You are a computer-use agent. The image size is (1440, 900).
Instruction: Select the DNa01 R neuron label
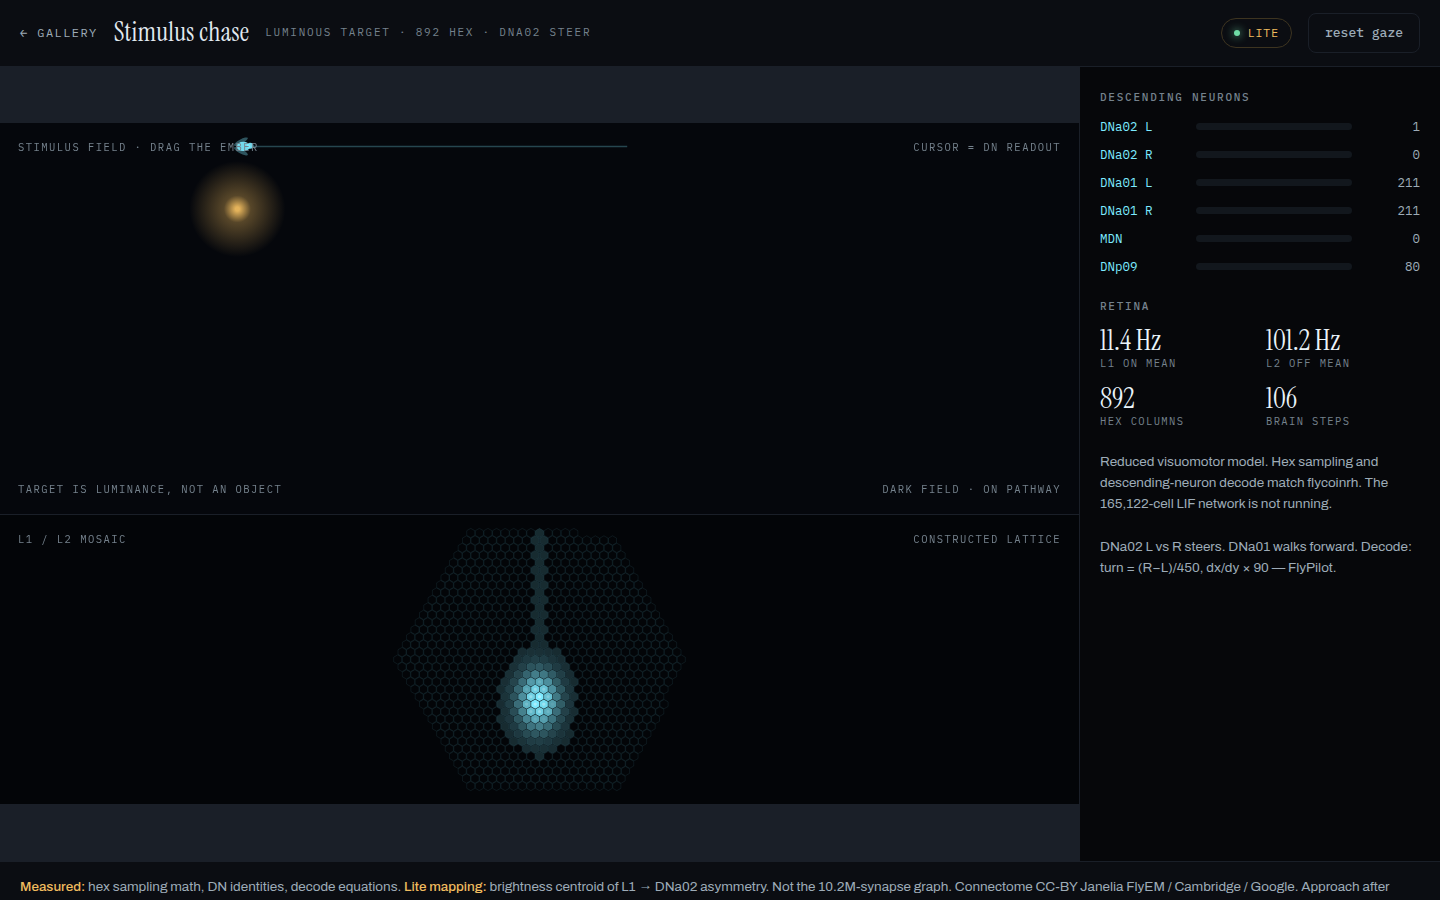click(x=1126, y=211)
